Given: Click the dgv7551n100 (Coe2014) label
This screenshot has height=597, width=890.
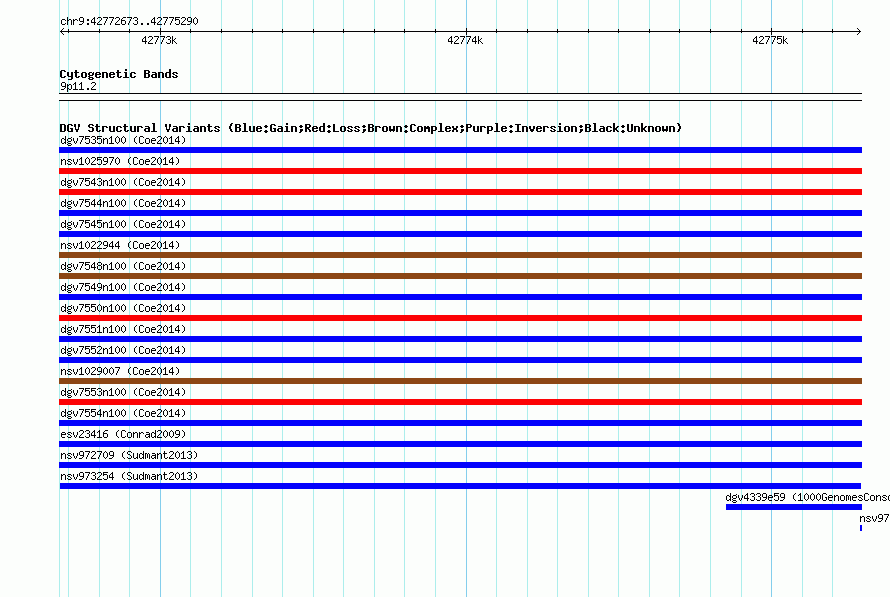Looking at the screenshot, I should [x=123, y=329].
